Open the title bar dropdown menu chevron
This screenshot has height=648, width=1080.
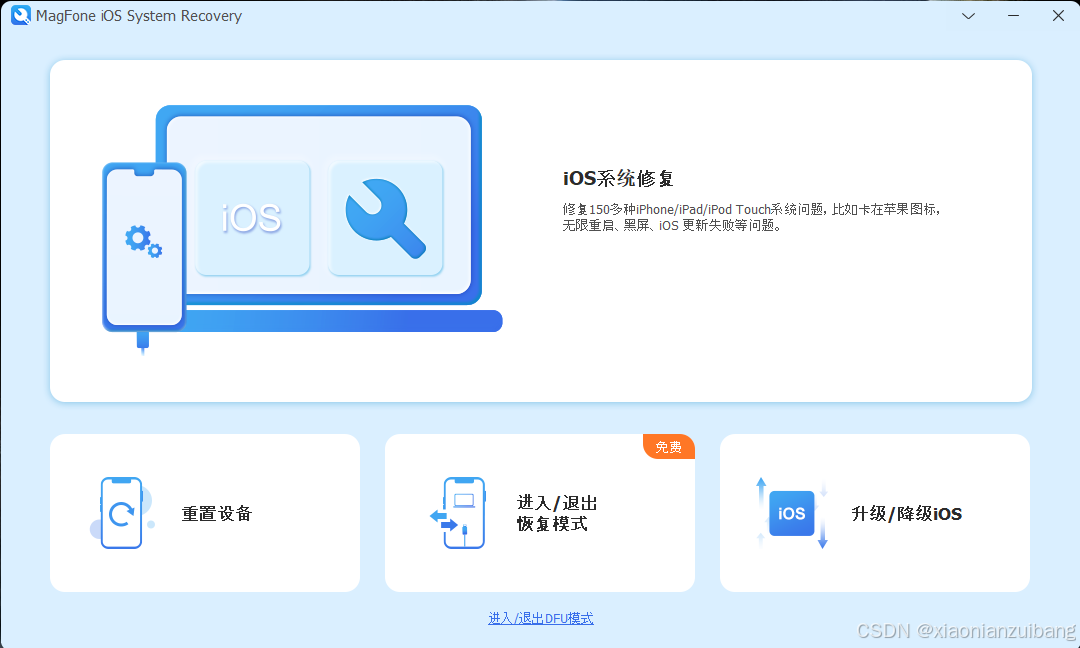[968, 16]
